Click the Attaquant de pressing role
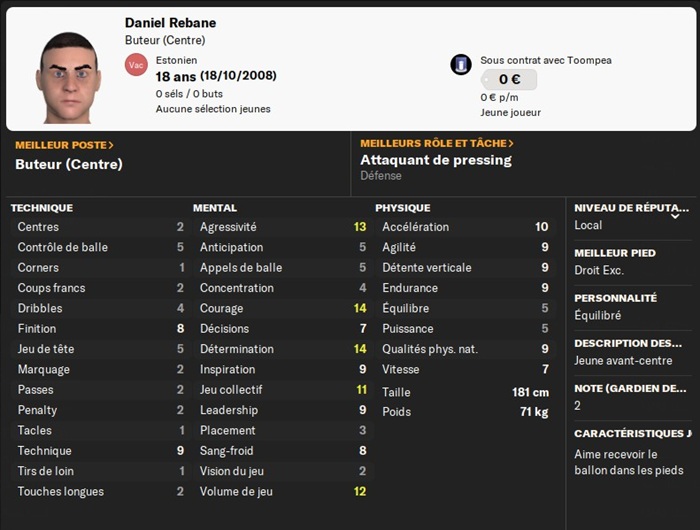Screen dimensions: 700x530 tap(436, 160)
